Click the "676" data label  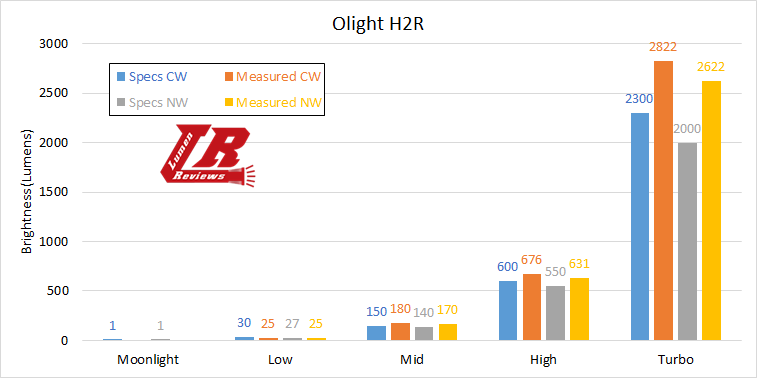point(532,260)
